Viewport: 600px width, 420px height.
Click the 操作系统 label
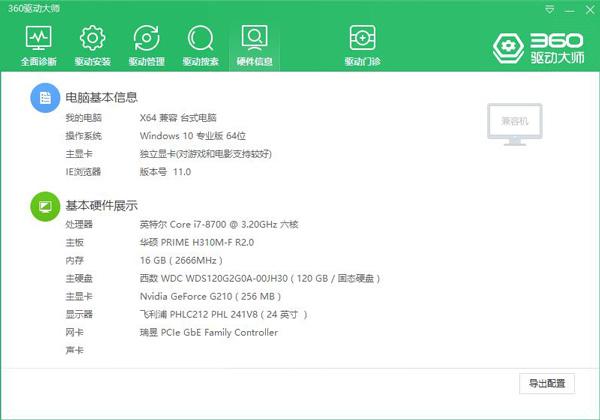[x=83, y=136]
